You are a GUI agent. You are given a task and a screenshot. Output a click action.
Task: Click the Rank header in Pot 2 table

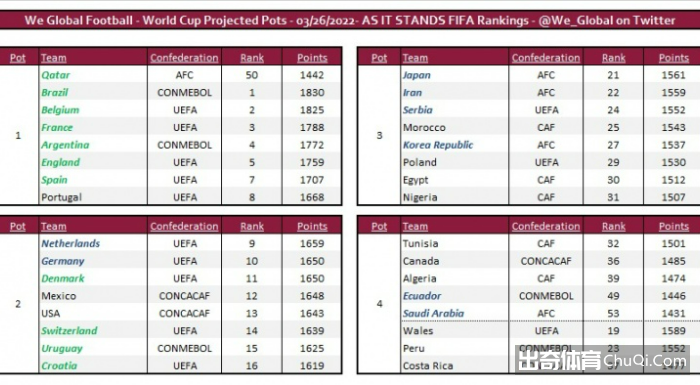coord(252,226)
